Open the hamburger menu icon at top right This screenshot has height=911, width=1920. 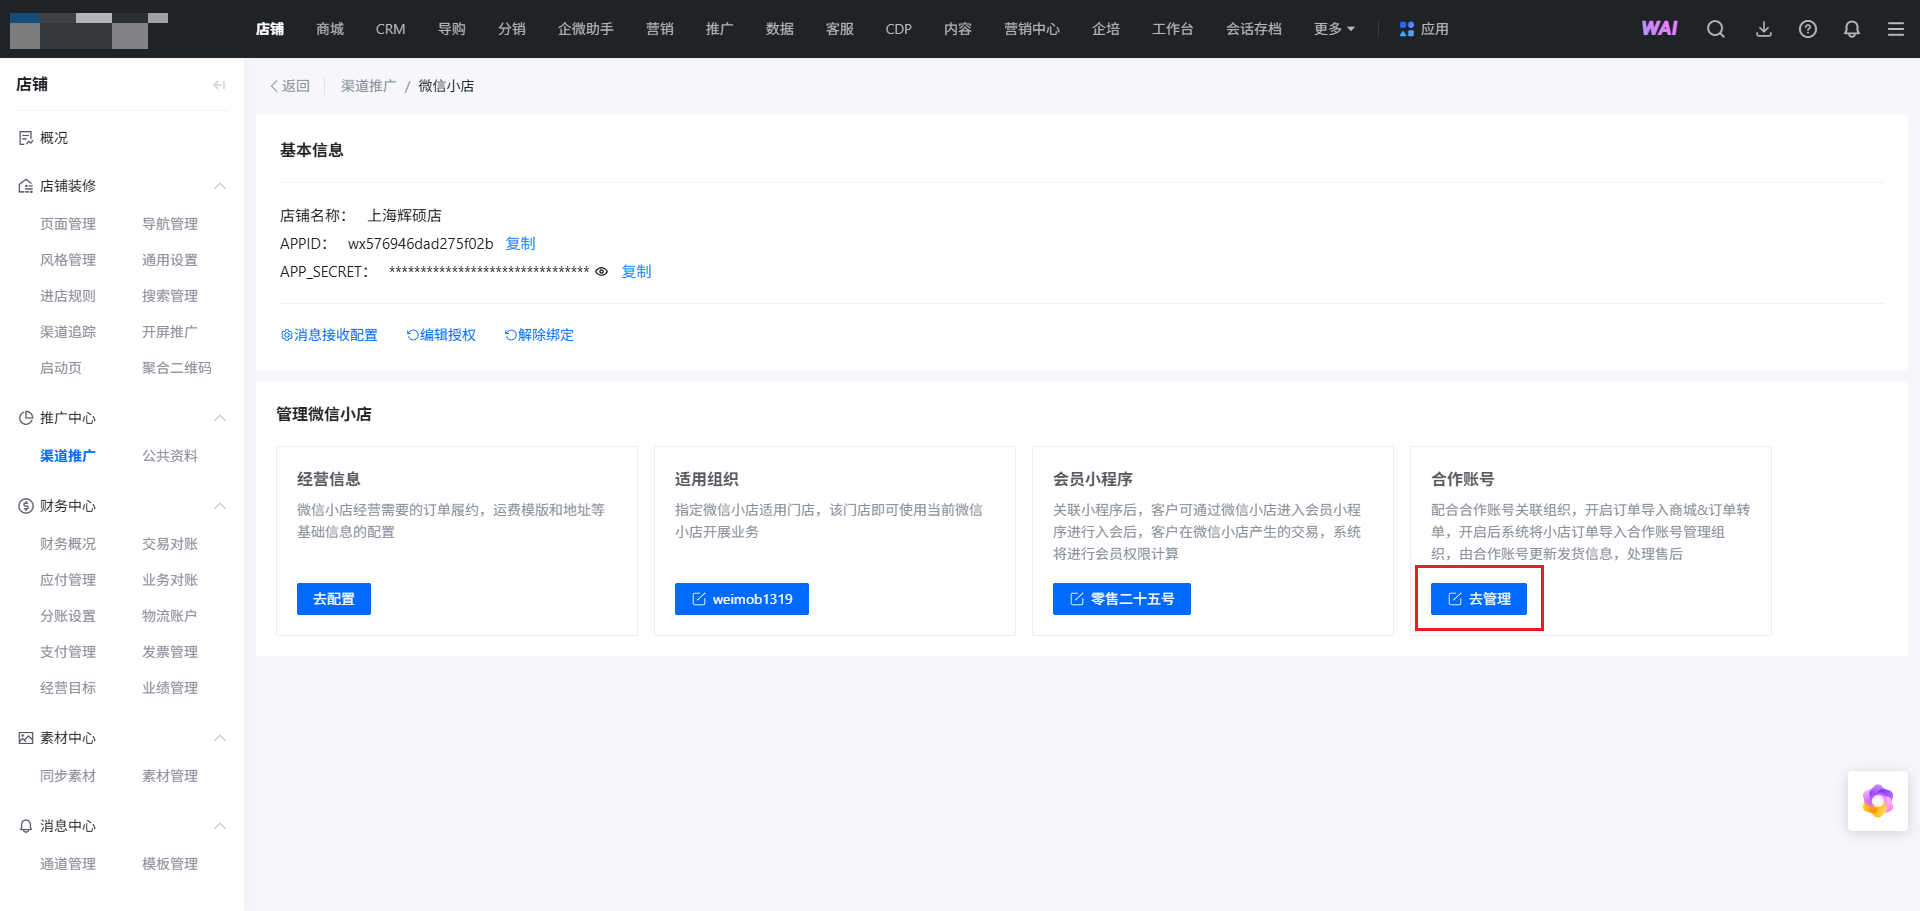tap(1896, 29)
